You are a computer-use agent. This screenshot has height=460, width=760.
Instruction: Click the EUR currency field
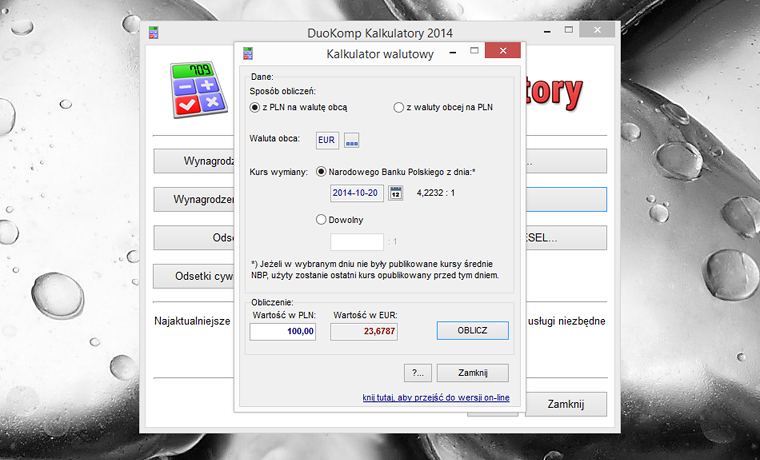327,140
